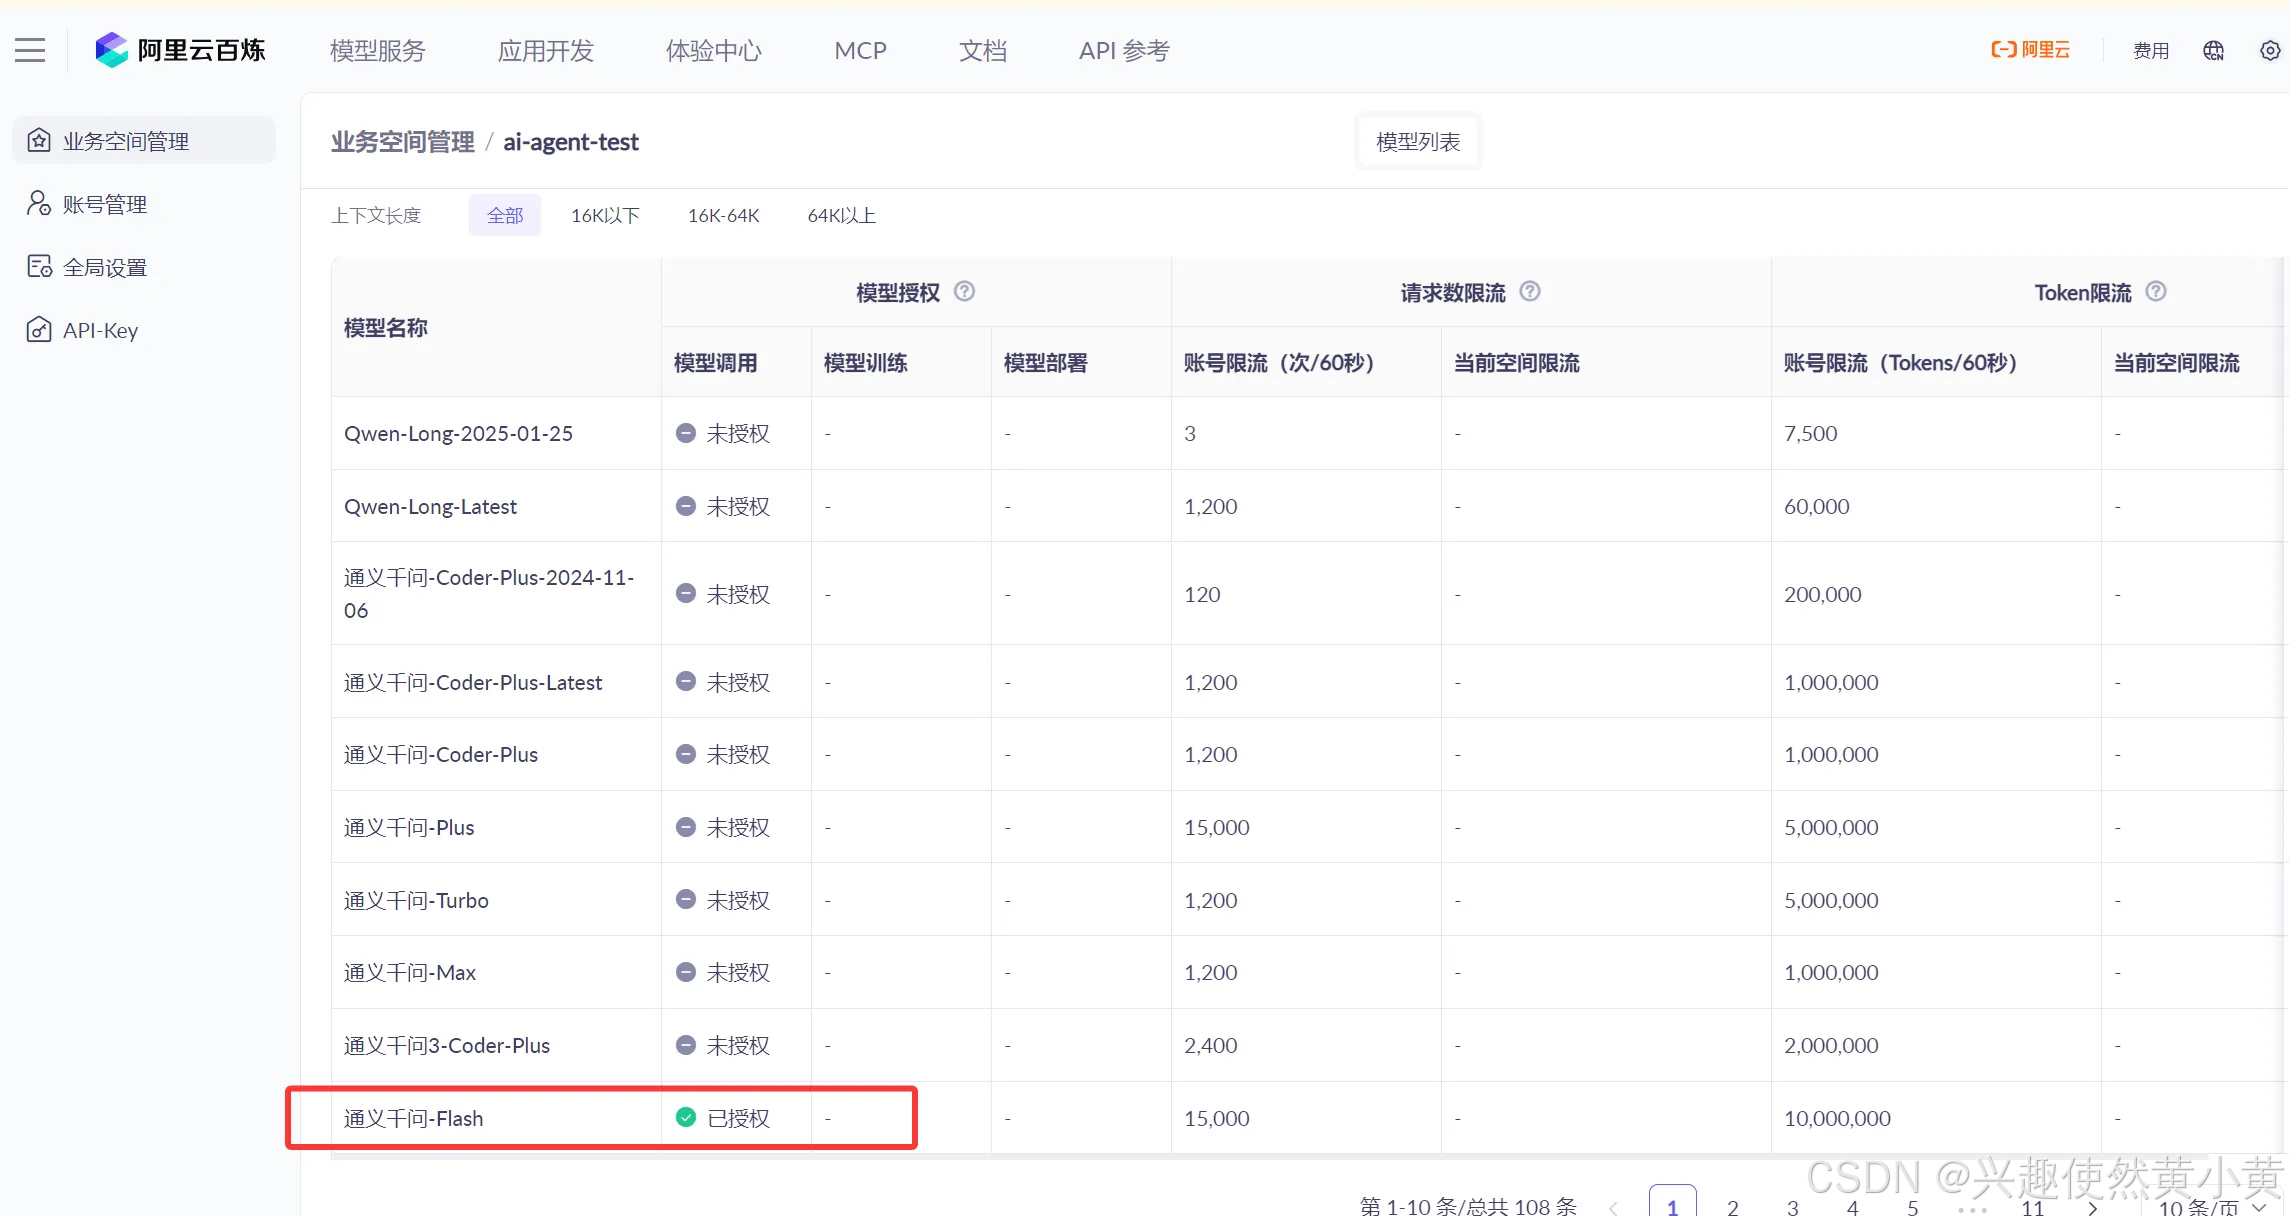
Task: Click the 2,400 request limit value
Action: (x=1210, y=1045)
